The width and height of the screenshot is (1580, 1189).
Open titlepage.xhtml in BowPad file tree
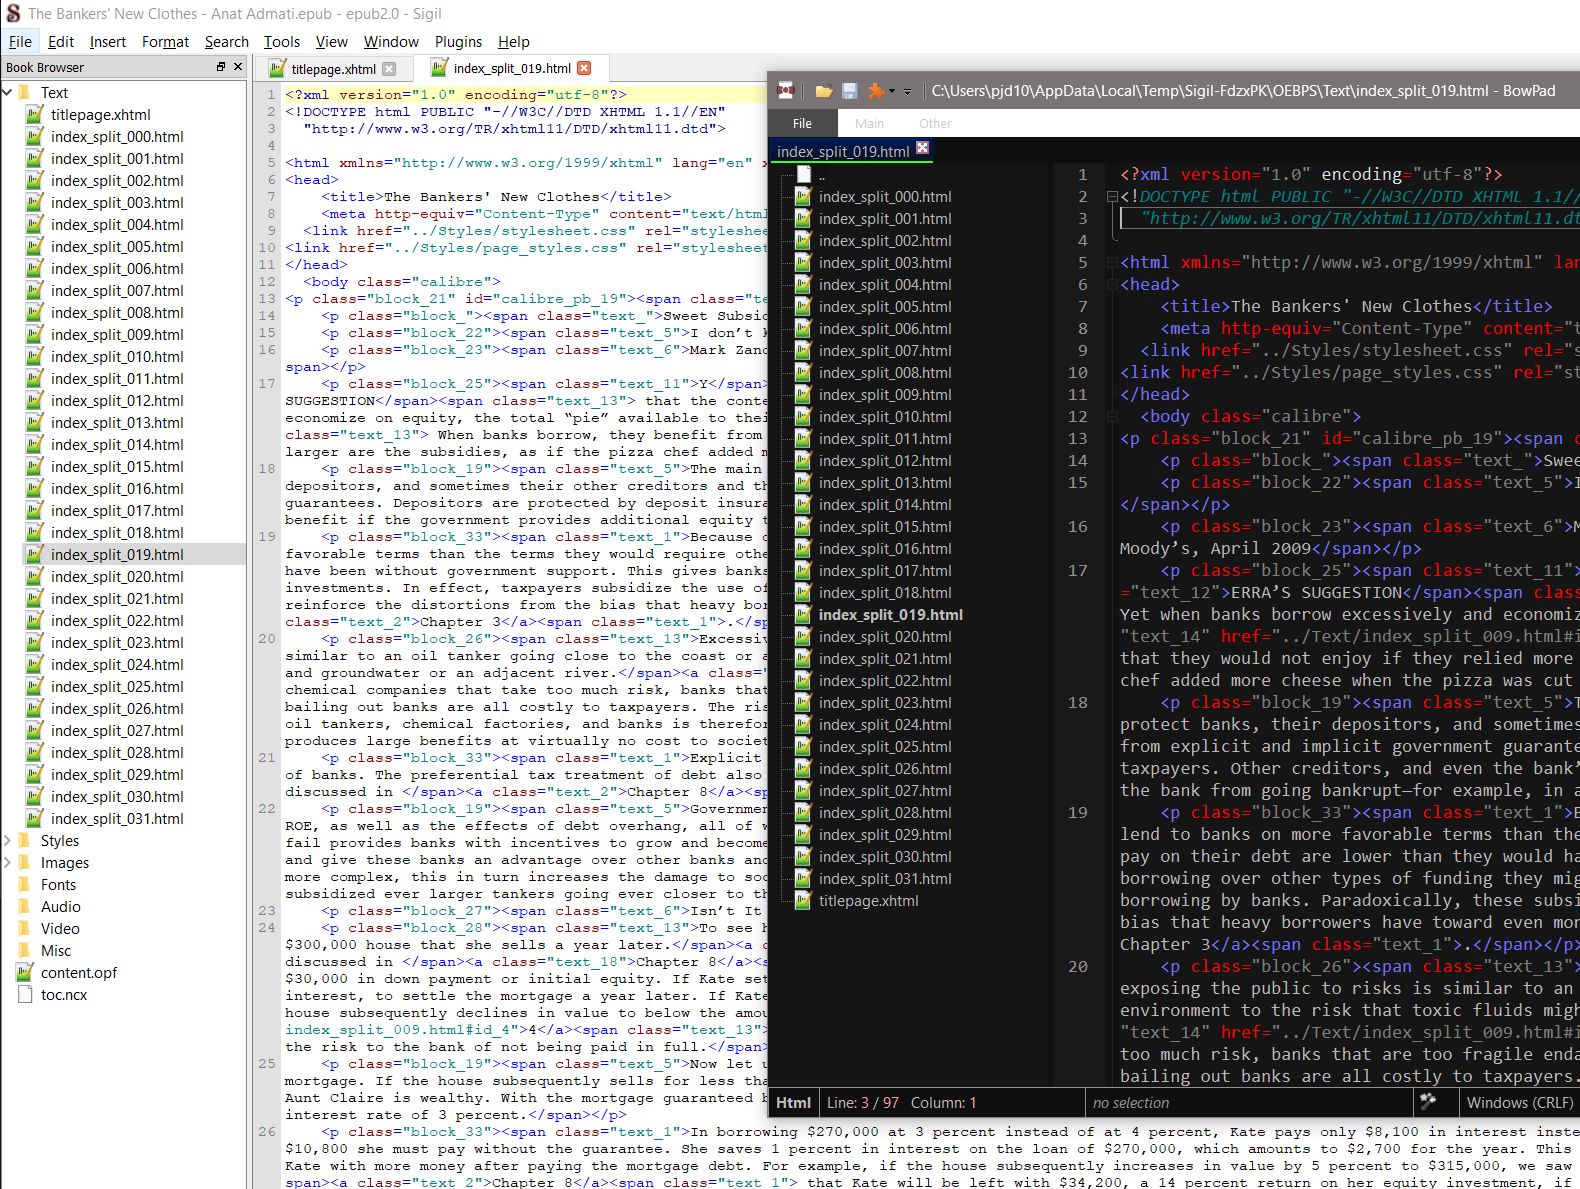click(868, 900)
